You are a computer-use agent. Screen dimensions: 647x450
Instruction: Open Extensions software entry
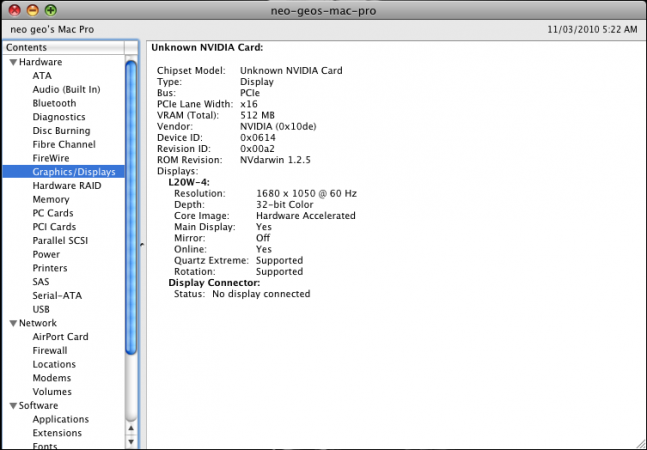pyautogui.click(x=57, y=433)
